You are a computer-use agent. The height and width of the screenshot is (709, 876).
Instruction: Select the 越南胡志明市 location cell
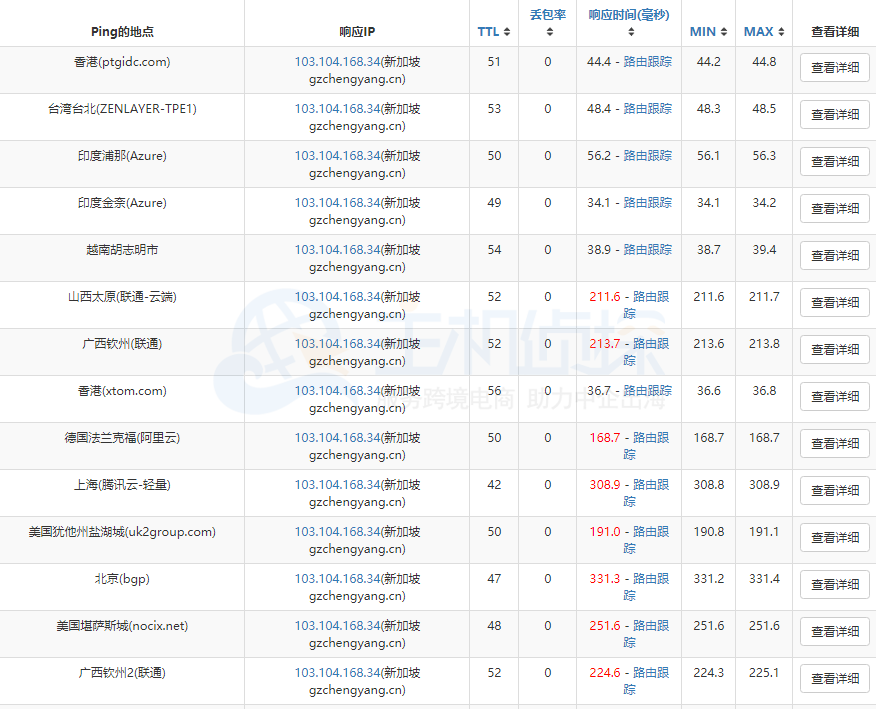coord(122,249)
